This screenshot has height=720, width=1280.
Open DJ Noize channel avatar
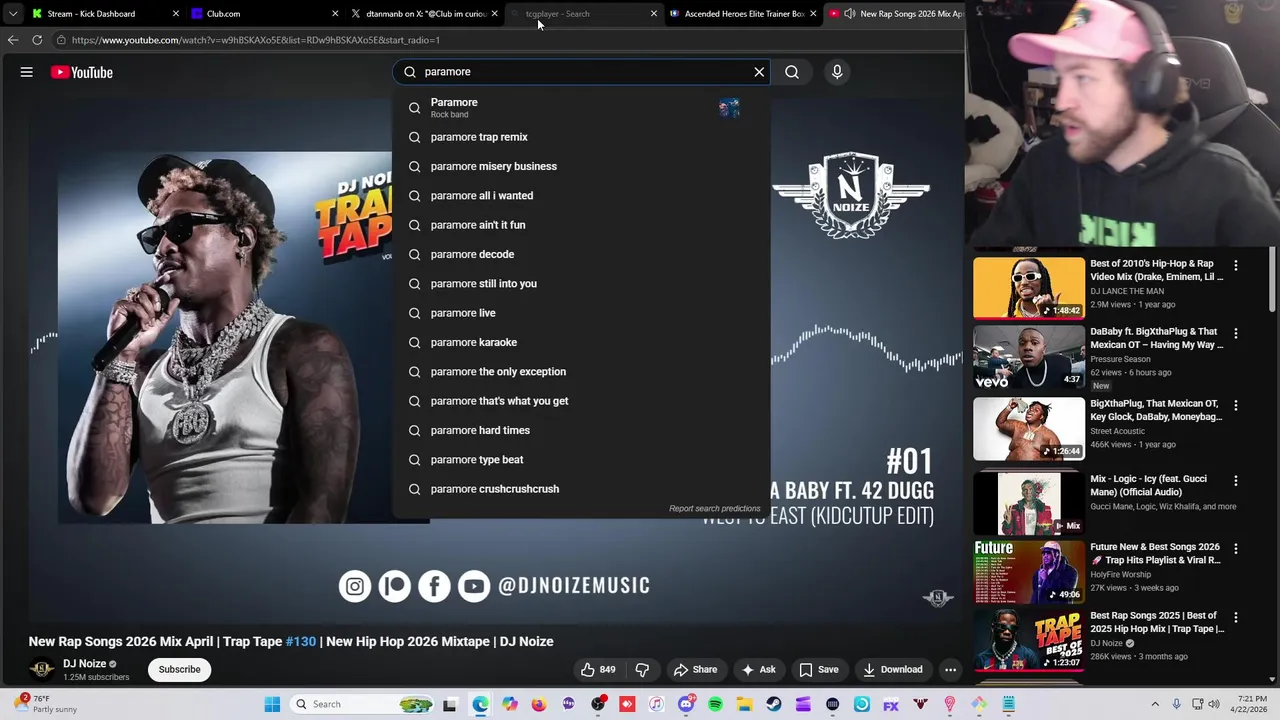tap(42, 670)
